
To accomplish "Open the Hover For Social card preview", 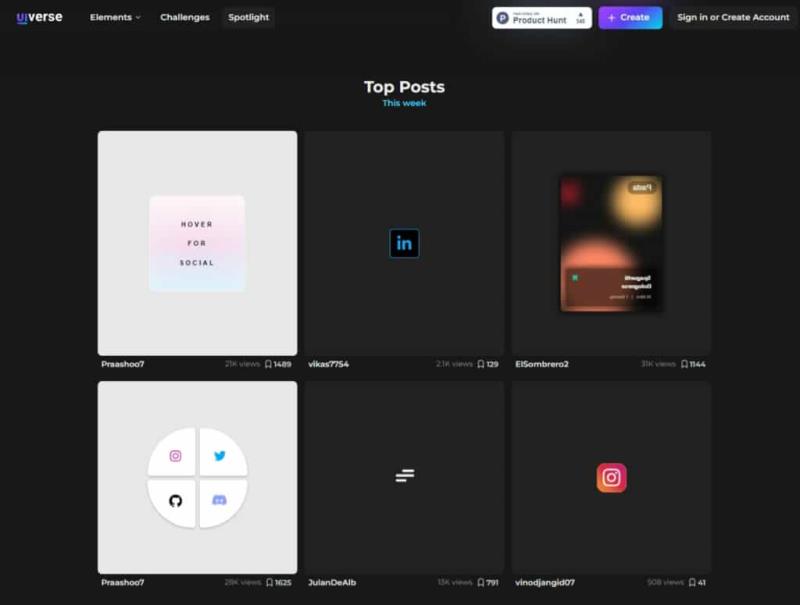I will [197, 243].
